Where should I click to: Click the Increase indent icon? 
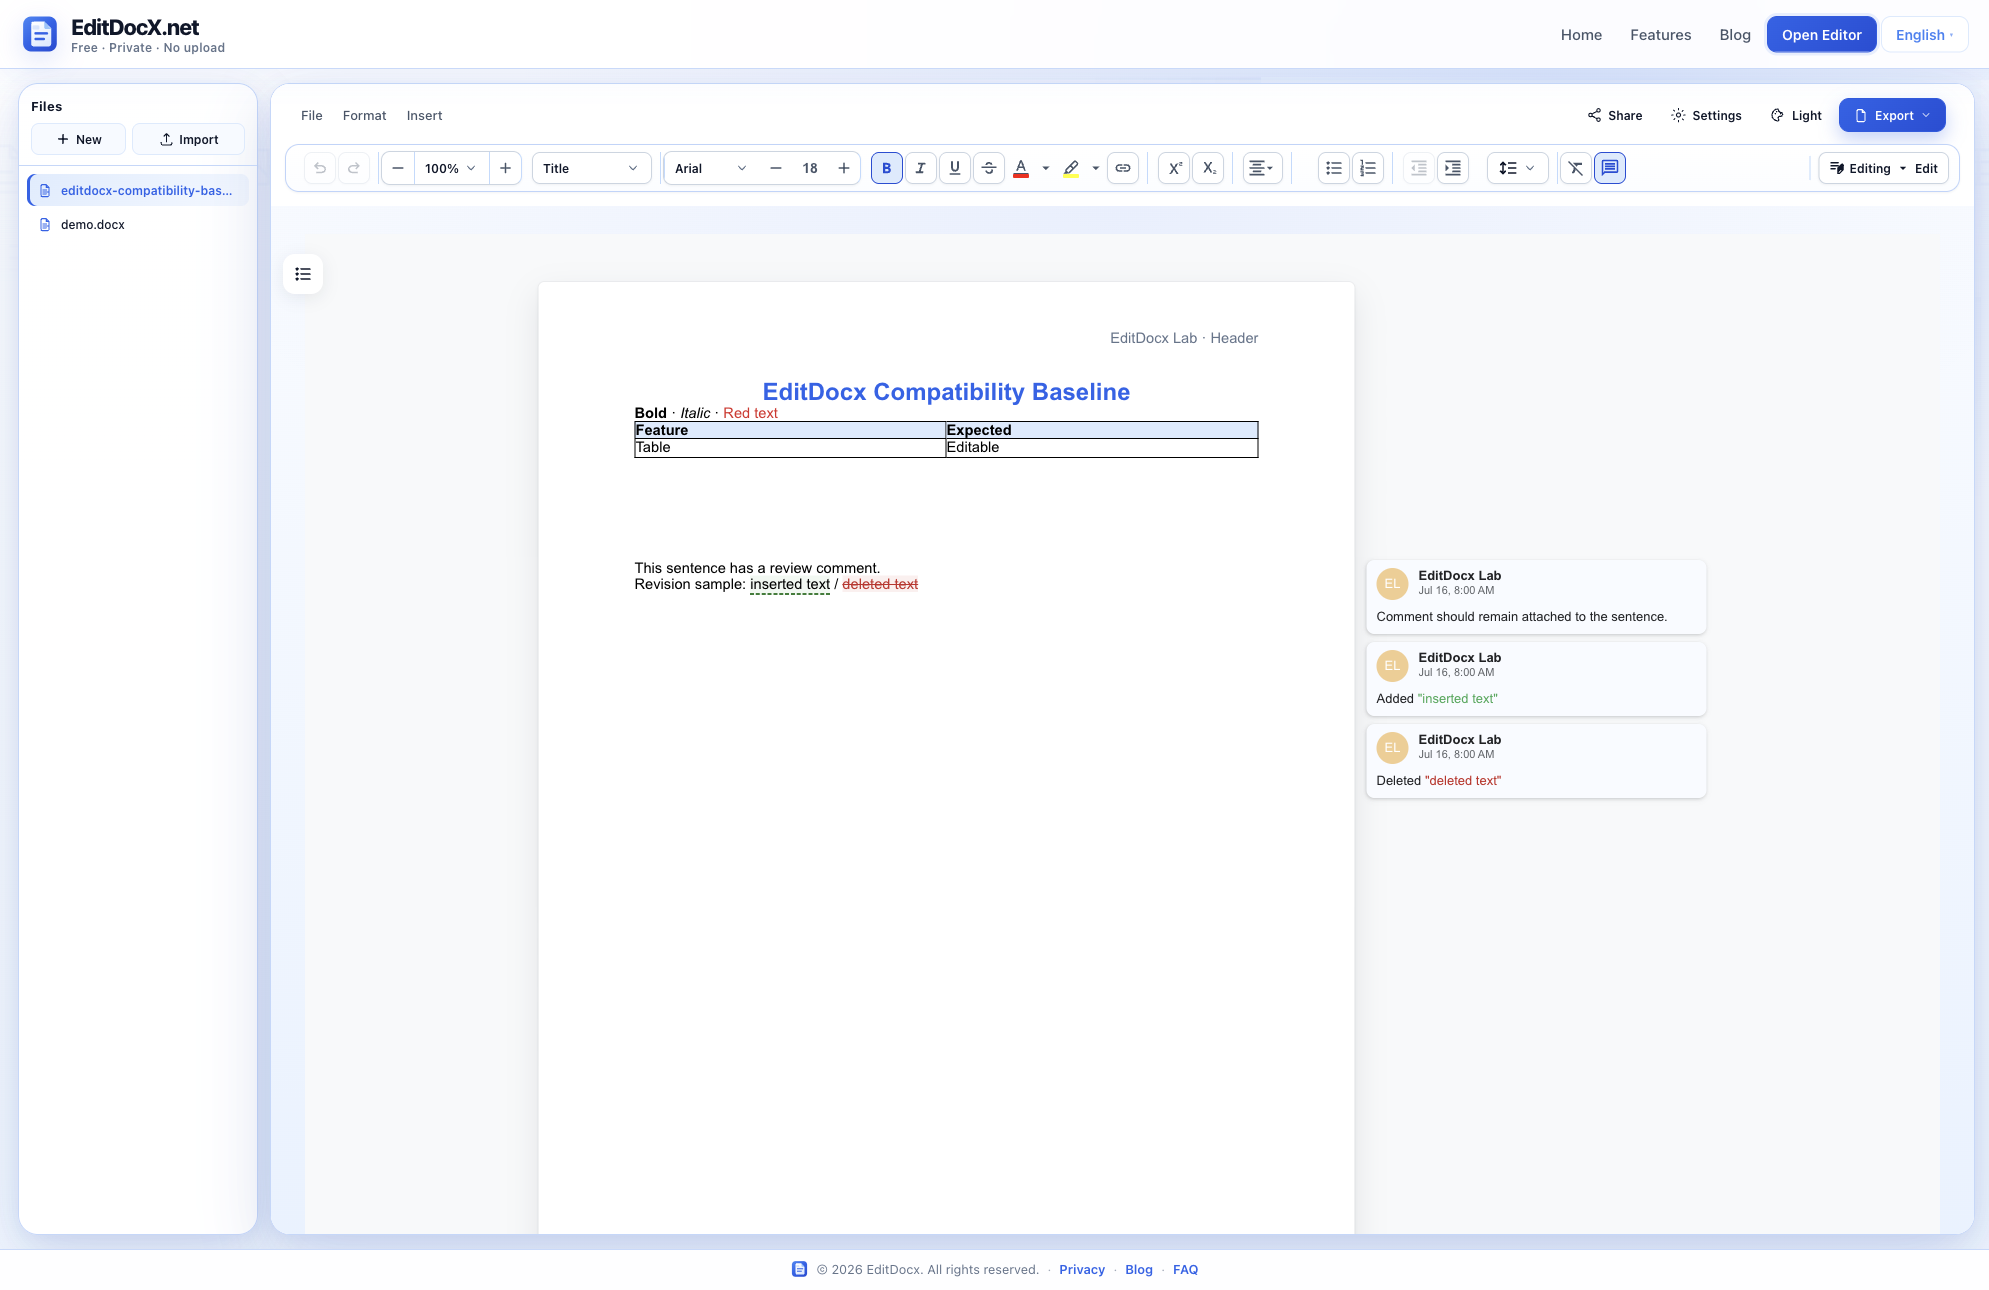coord(1453,168)
